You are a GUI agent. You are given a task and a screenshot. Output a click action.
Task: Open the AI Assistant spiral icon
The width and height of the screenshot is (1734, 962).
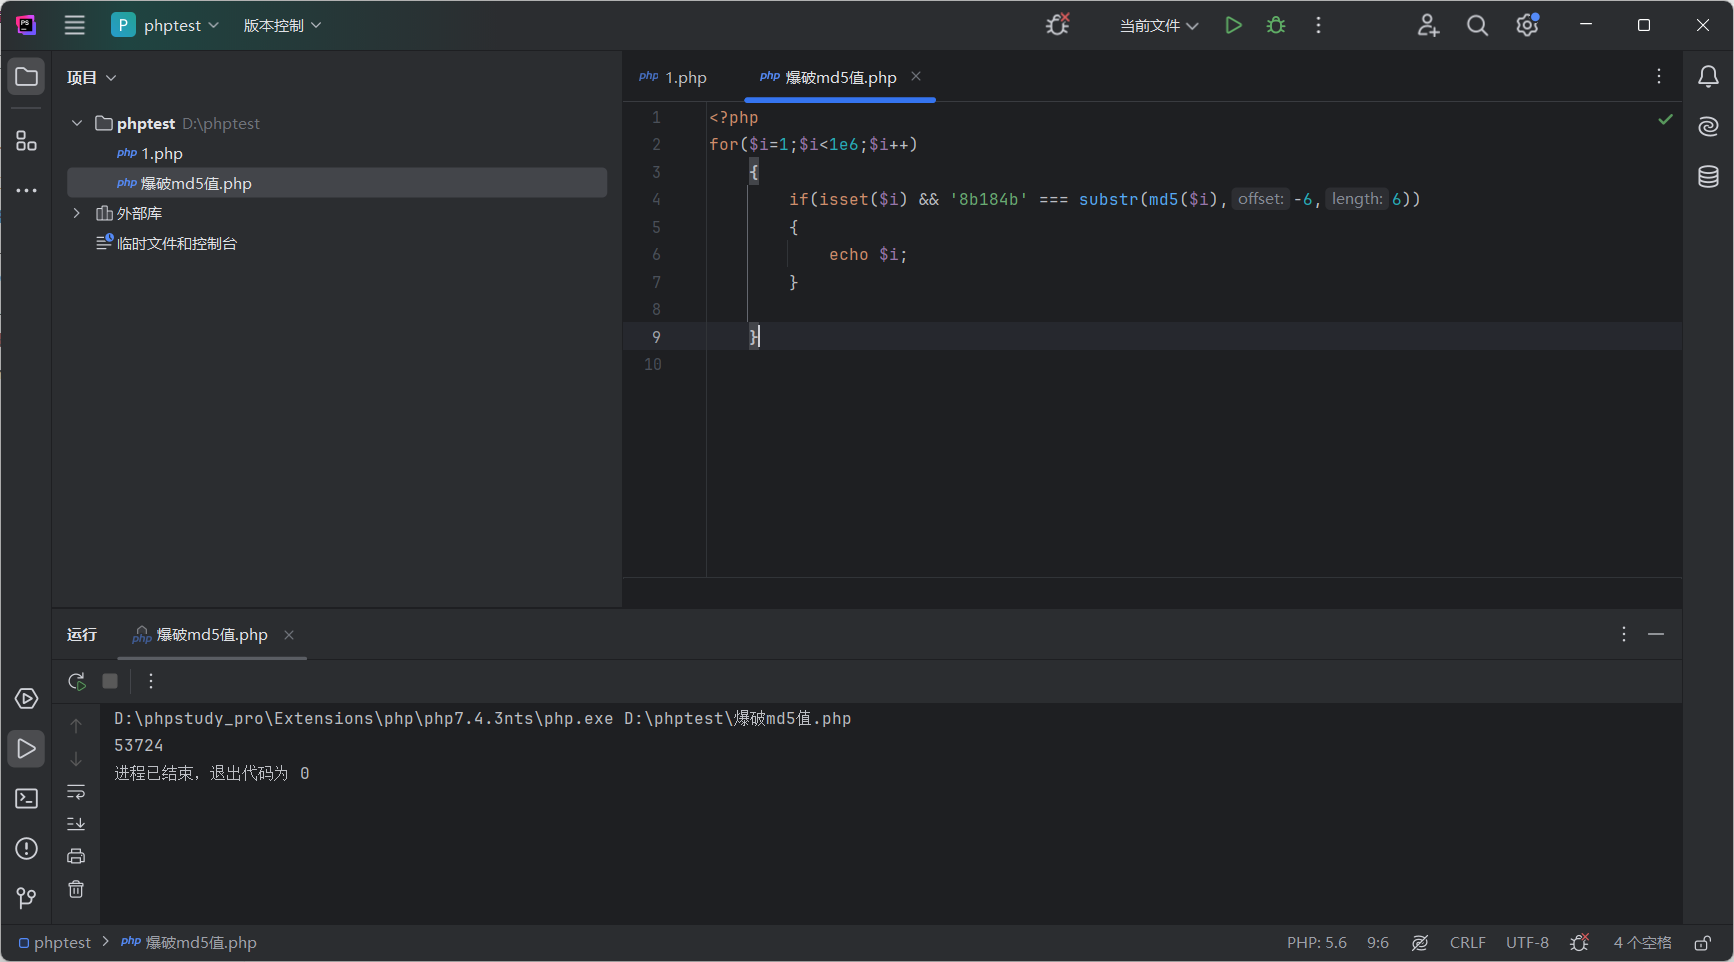click(1708, 126)
